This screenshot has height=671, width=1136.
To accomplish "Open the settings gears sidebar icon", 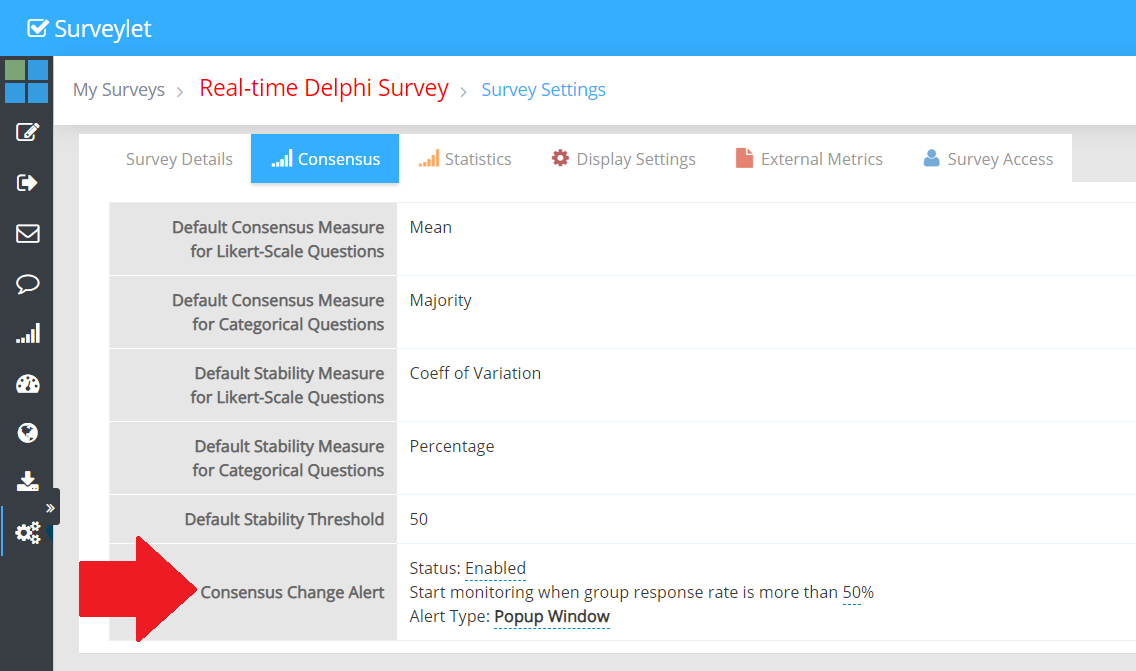I will [27, 532].
